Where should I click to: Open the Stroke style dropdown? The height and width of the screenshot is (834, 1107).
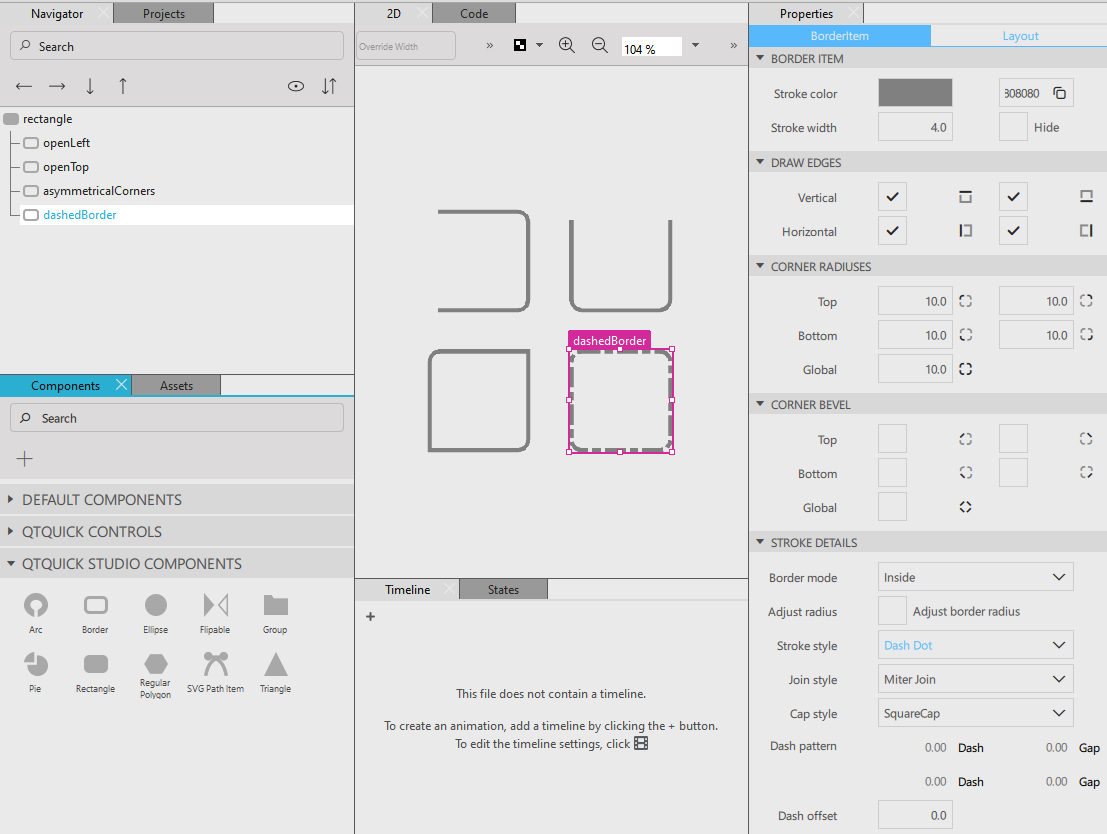[x=975, y=645]
